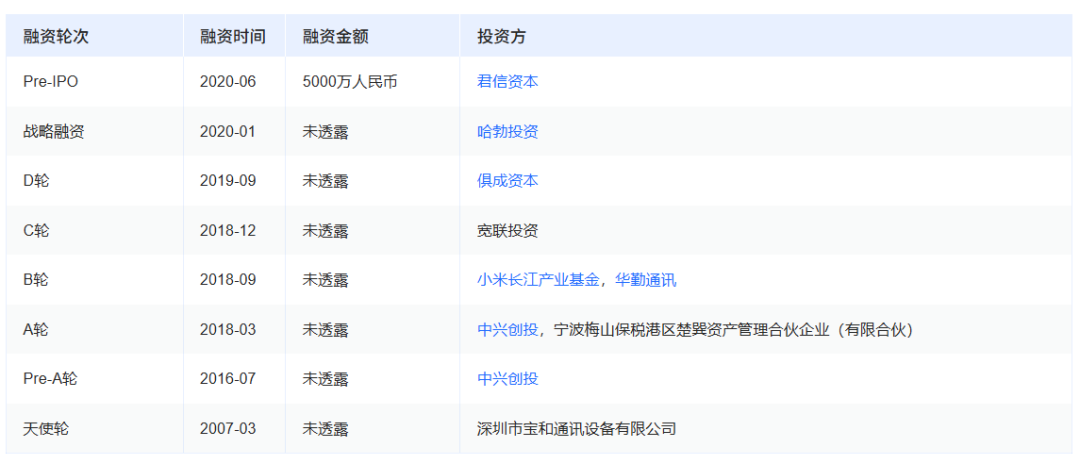Click 中兴创投 link in the Pre-A轮 row

point(507,379)
